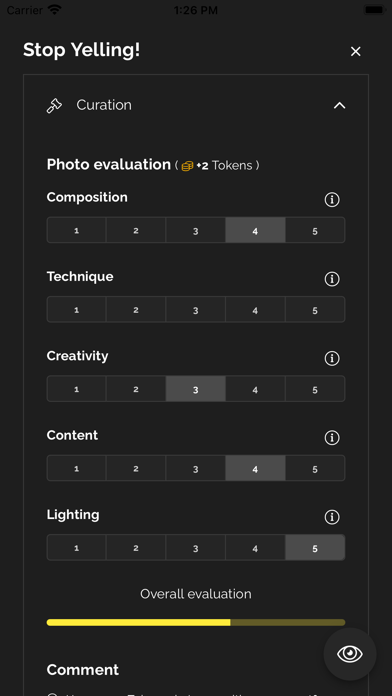Toggle the floating eye visibility button

click(350, 654)
